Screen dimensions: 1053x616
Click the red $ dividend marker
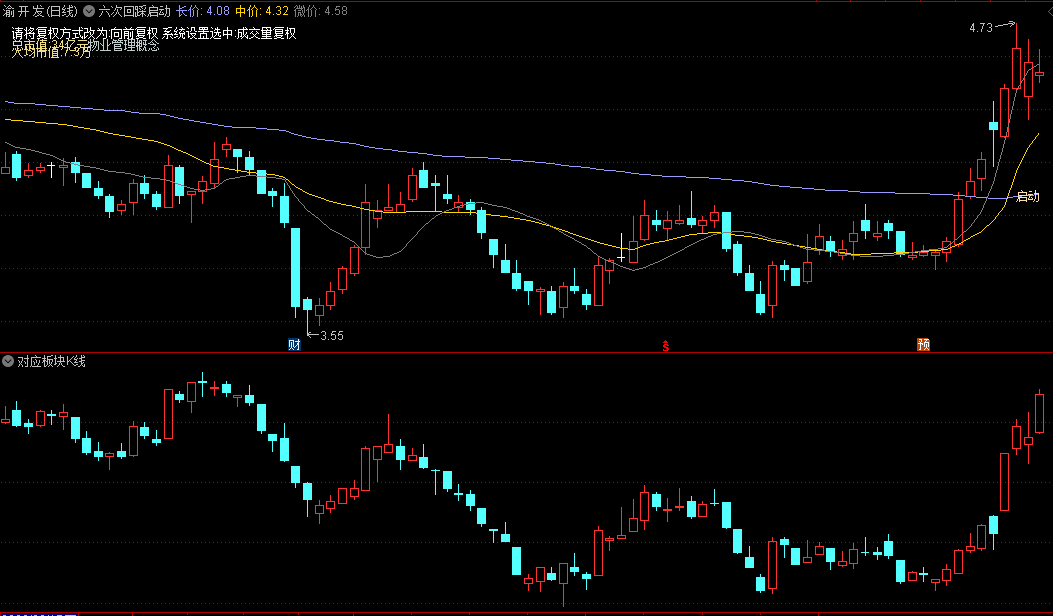[x=666, y=346]
